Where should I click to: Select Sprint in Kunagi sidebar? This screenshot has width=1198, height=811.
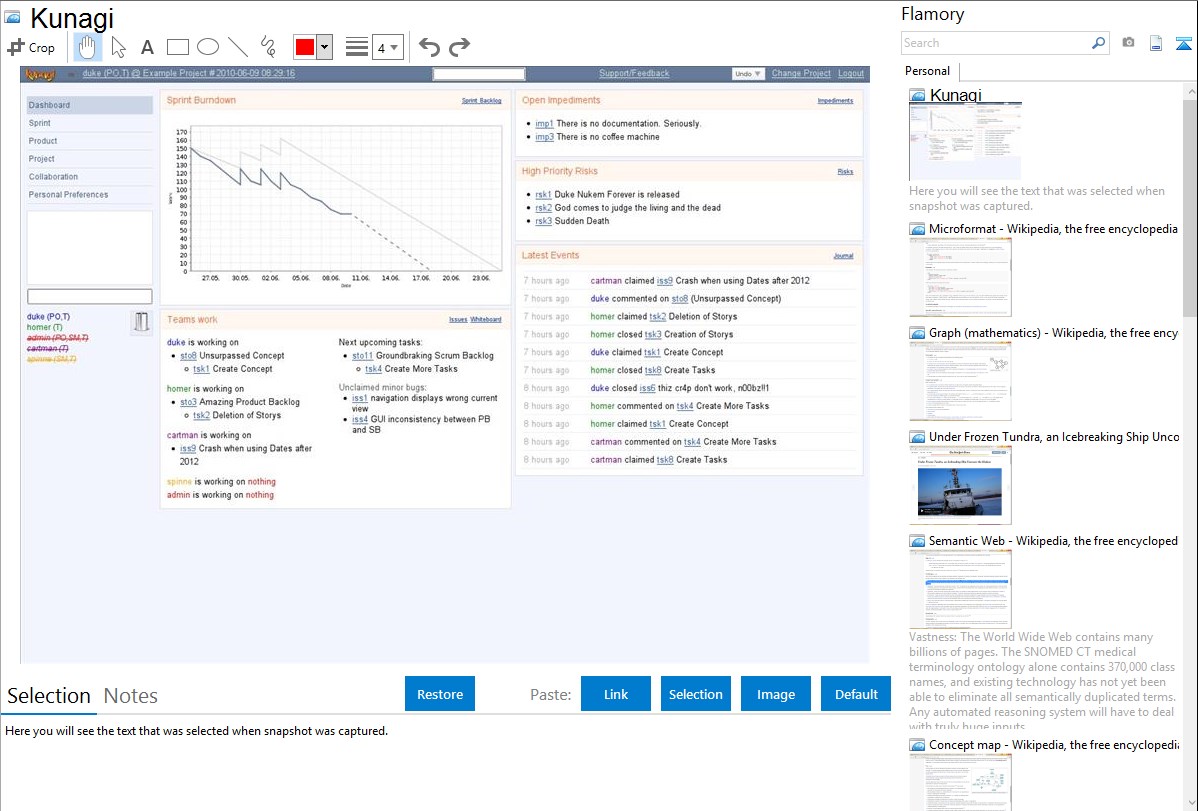tap(89, 123)
